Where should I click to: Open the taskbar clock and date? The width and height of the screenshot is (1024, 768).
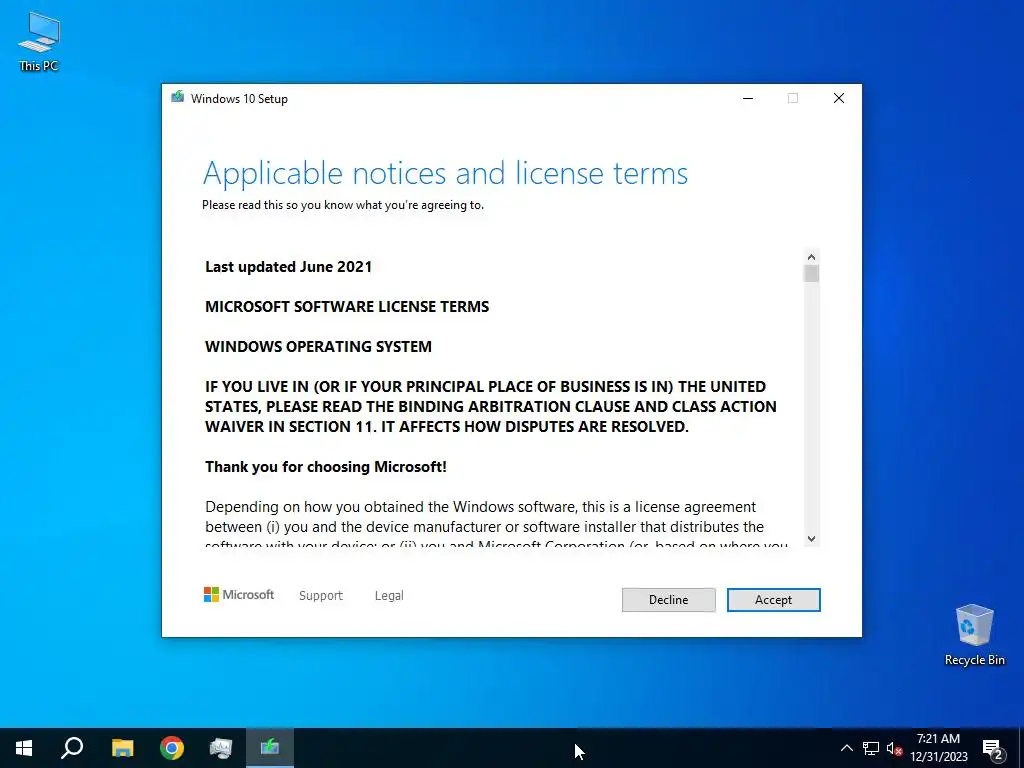pyautogui.click(x=938, y=748)
